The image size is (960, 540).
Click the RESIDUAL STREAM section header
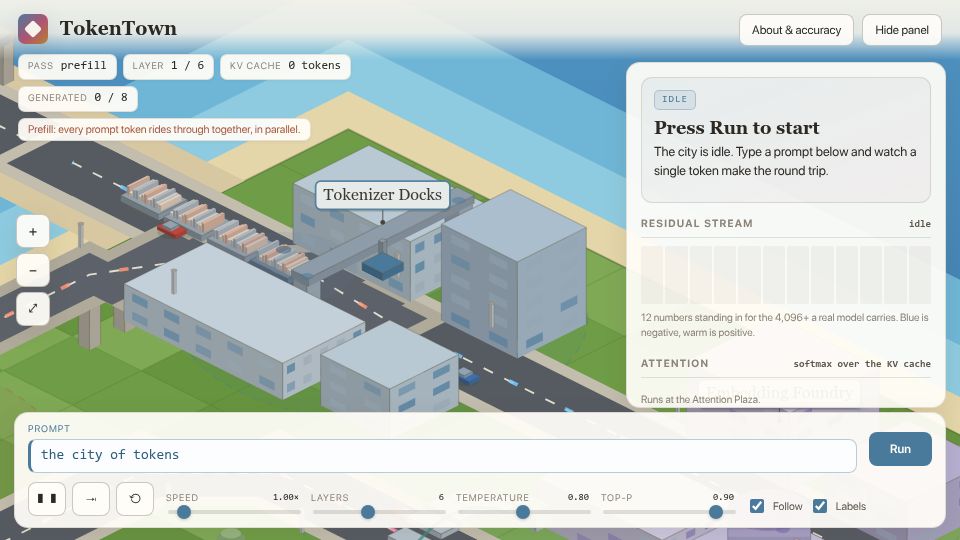[697, 223]
